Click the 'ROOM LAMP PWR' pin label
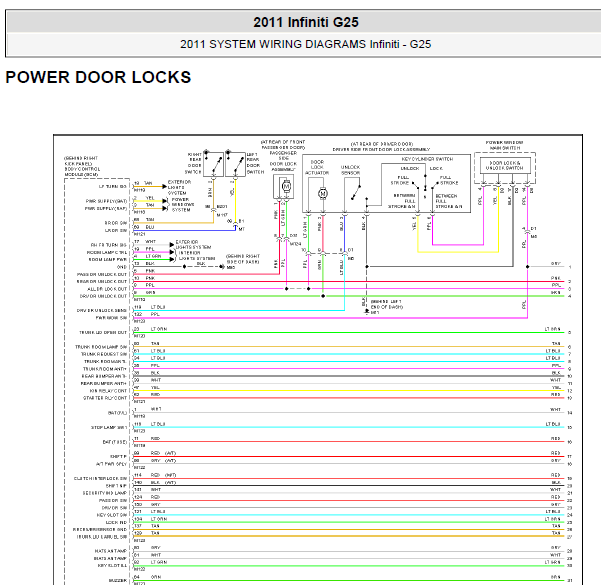The height and width of the screenshot is (585, 601). pyautogui.click(x=108, y=260)
